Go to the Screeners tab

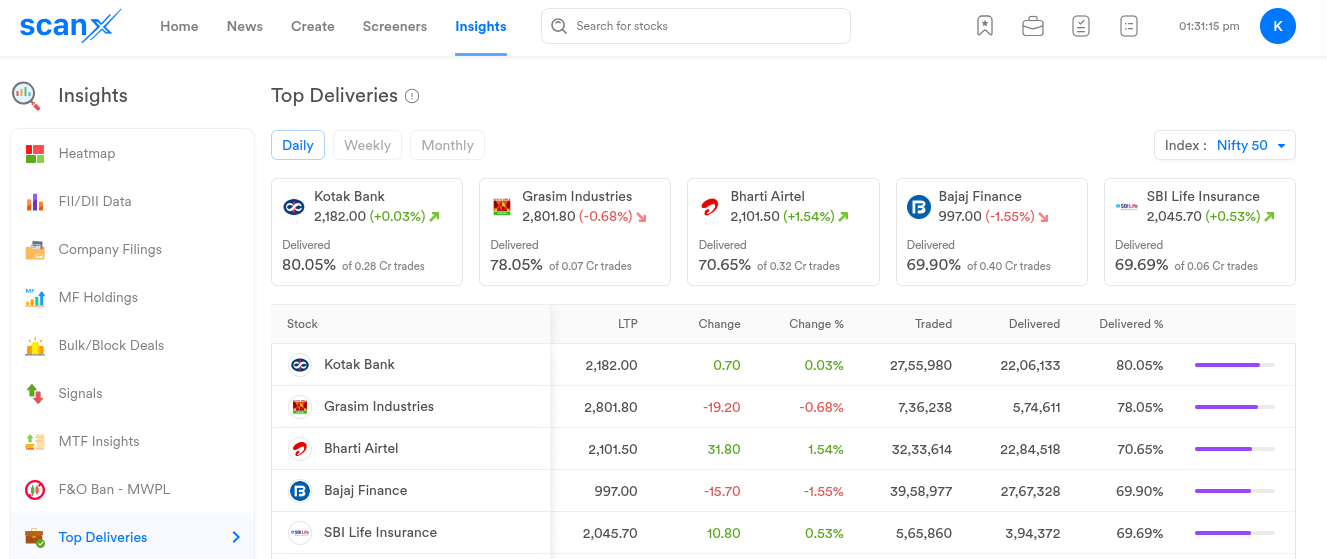coord(394,26)
